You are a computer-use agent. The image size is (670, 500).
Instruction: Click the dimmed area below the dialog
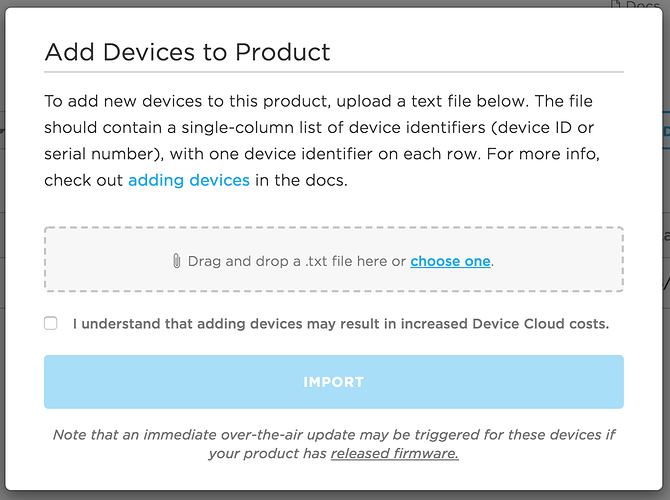[x=333, y=495]
